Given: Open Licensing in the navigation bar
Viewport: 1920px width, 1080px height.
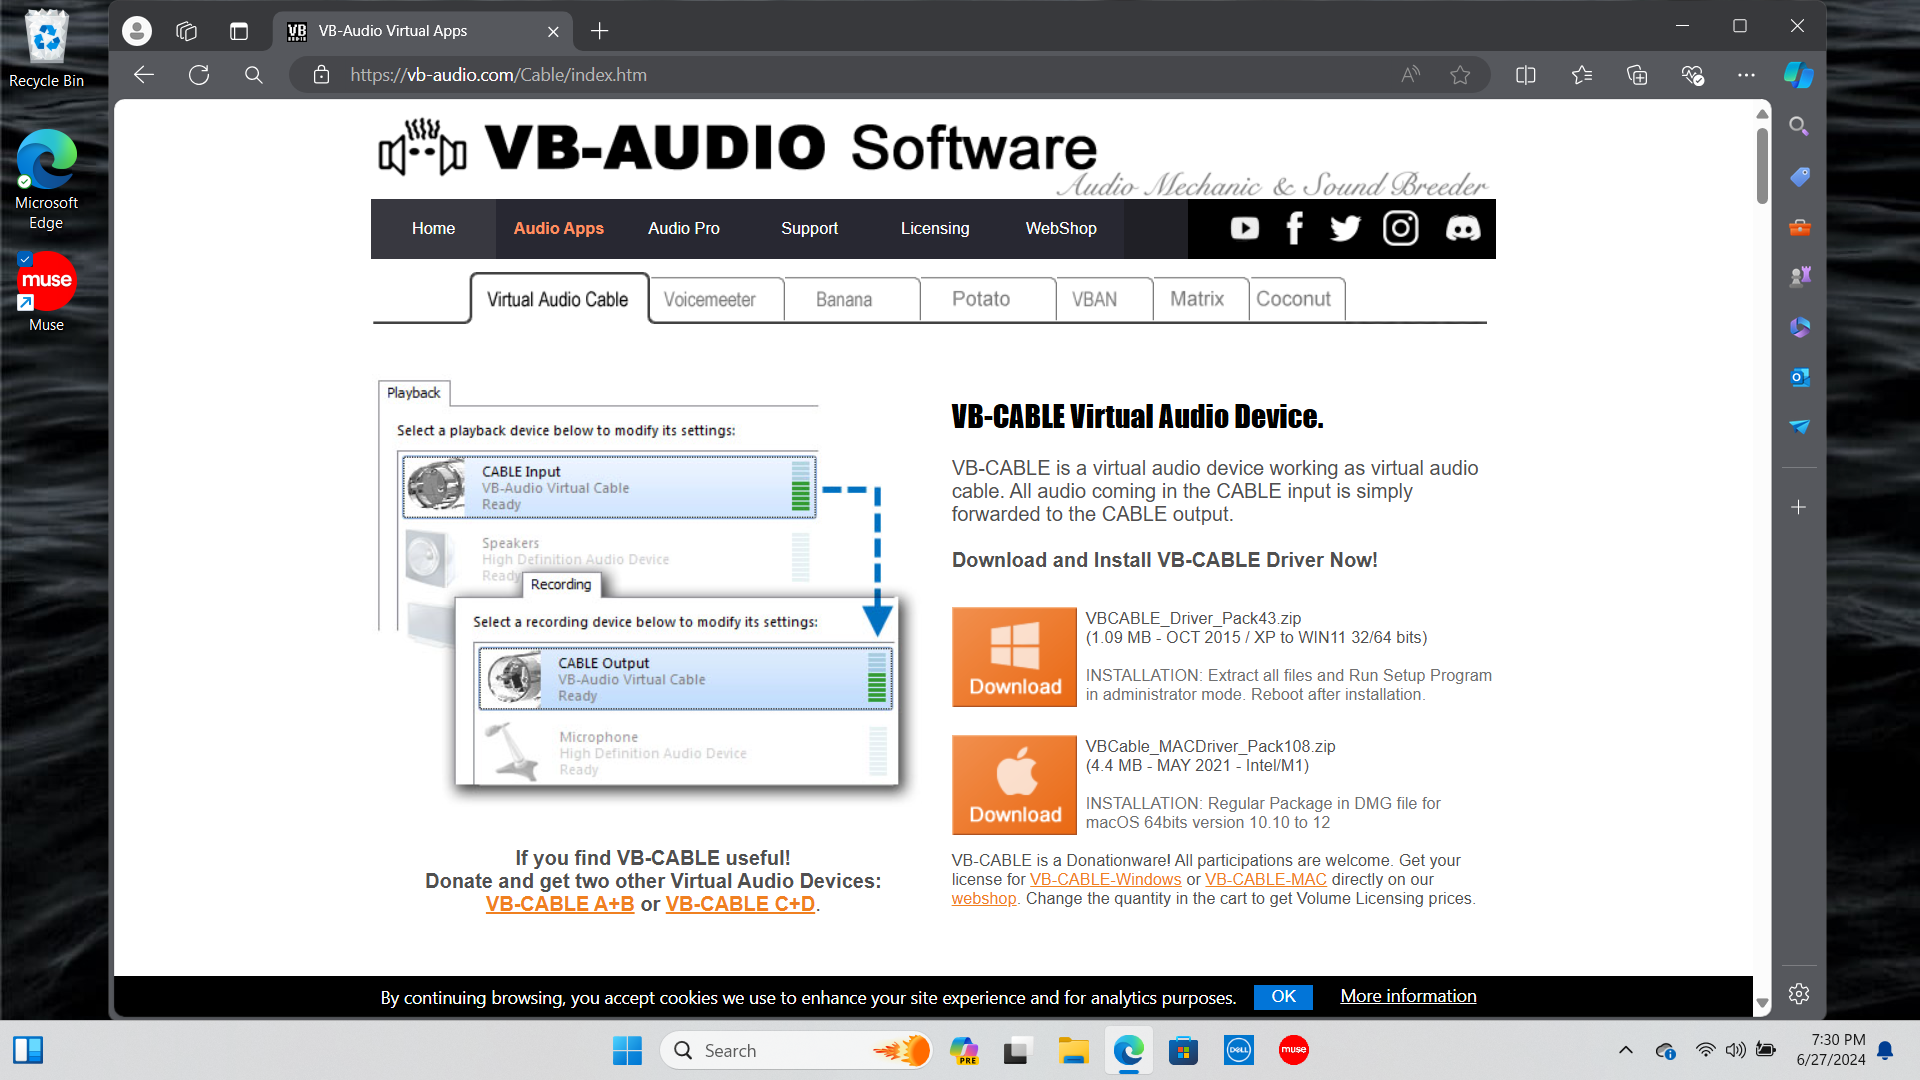Looking at the screenshot, I should point(934,229).
